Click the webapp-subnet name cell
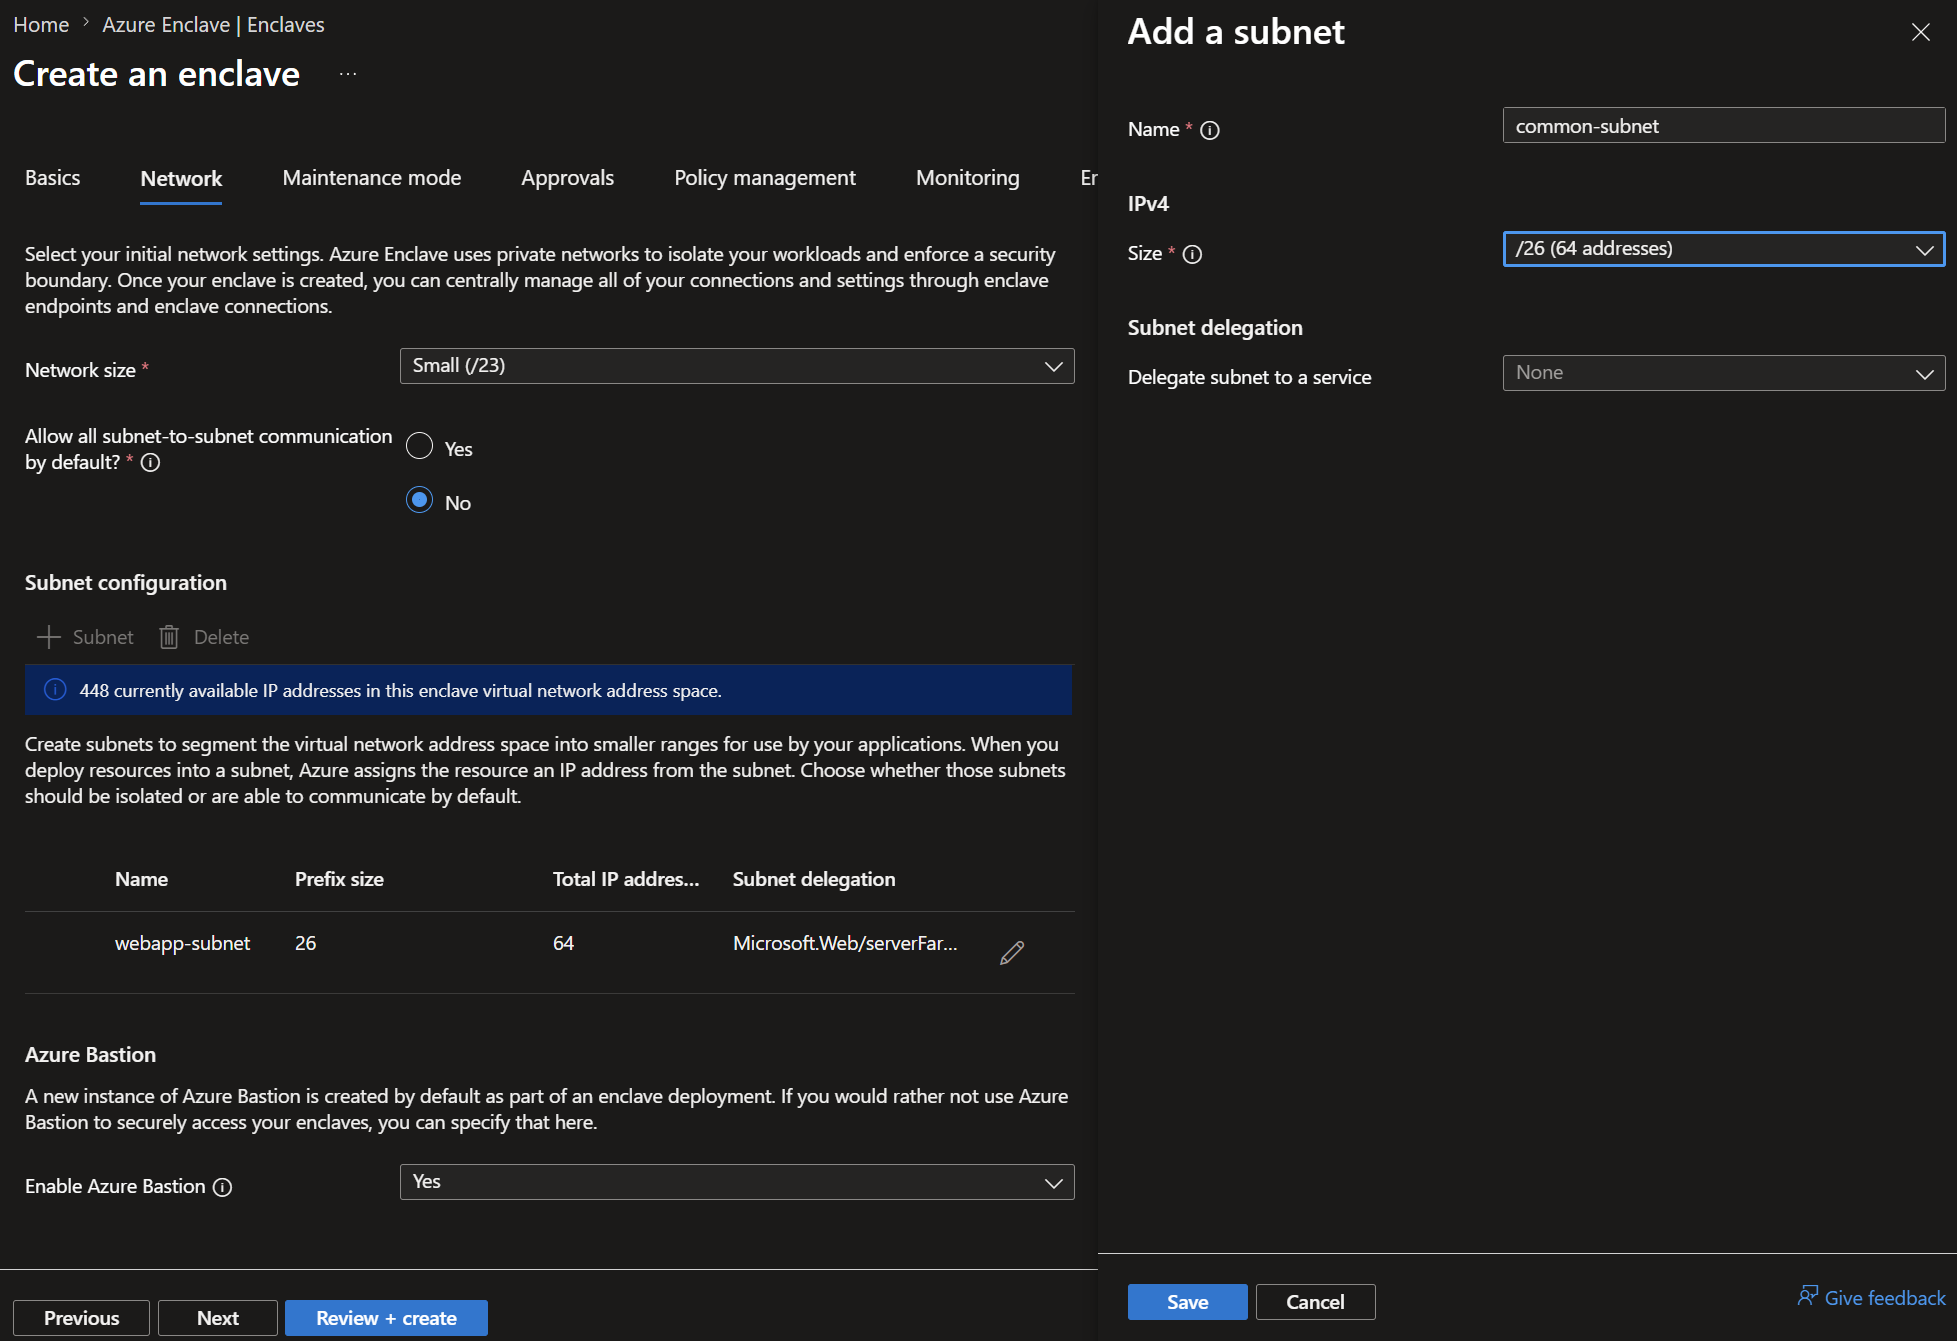This screenshot has height=1341, width=1957. pyautogui.click(x=182, y=943)
